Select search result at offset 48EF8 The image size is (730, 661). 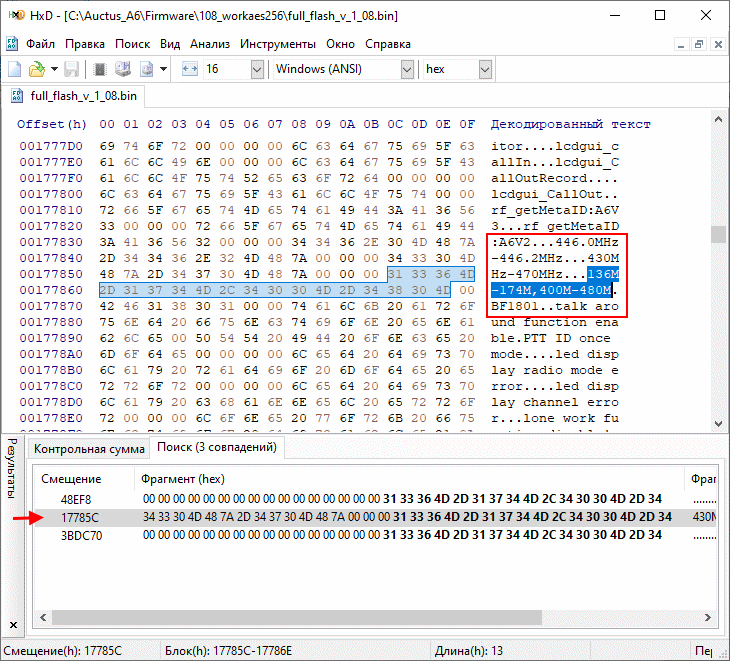pyautogui.click(x=374, y=499)
